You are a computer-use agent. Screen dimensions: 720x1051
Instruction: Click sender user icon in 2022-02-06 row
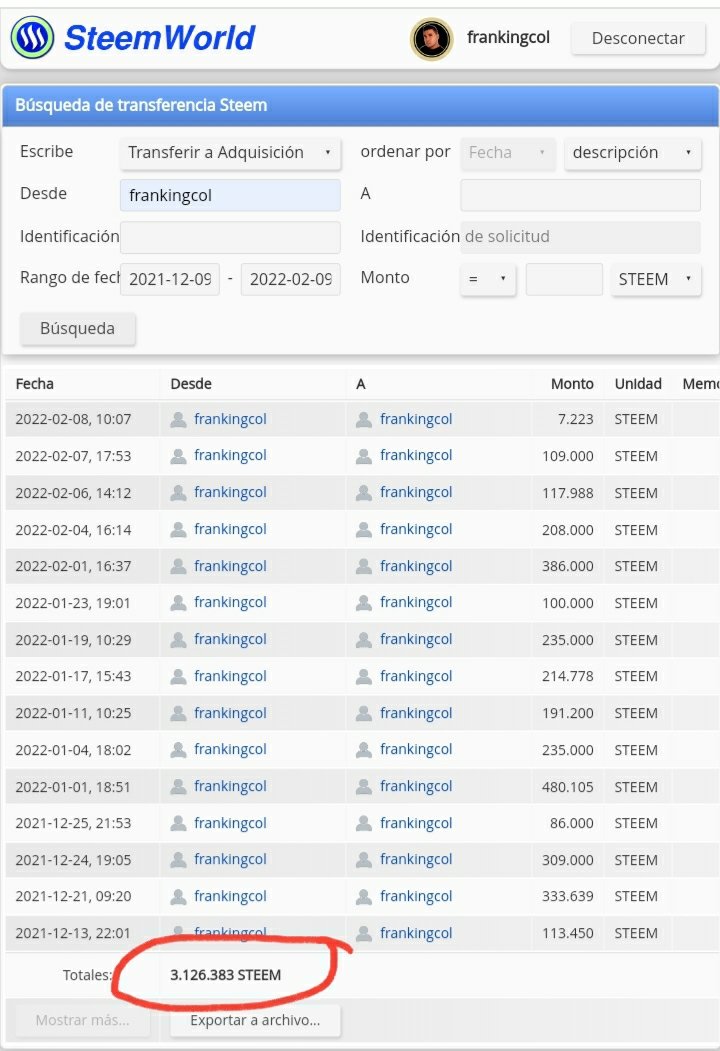tap(178, 493)
